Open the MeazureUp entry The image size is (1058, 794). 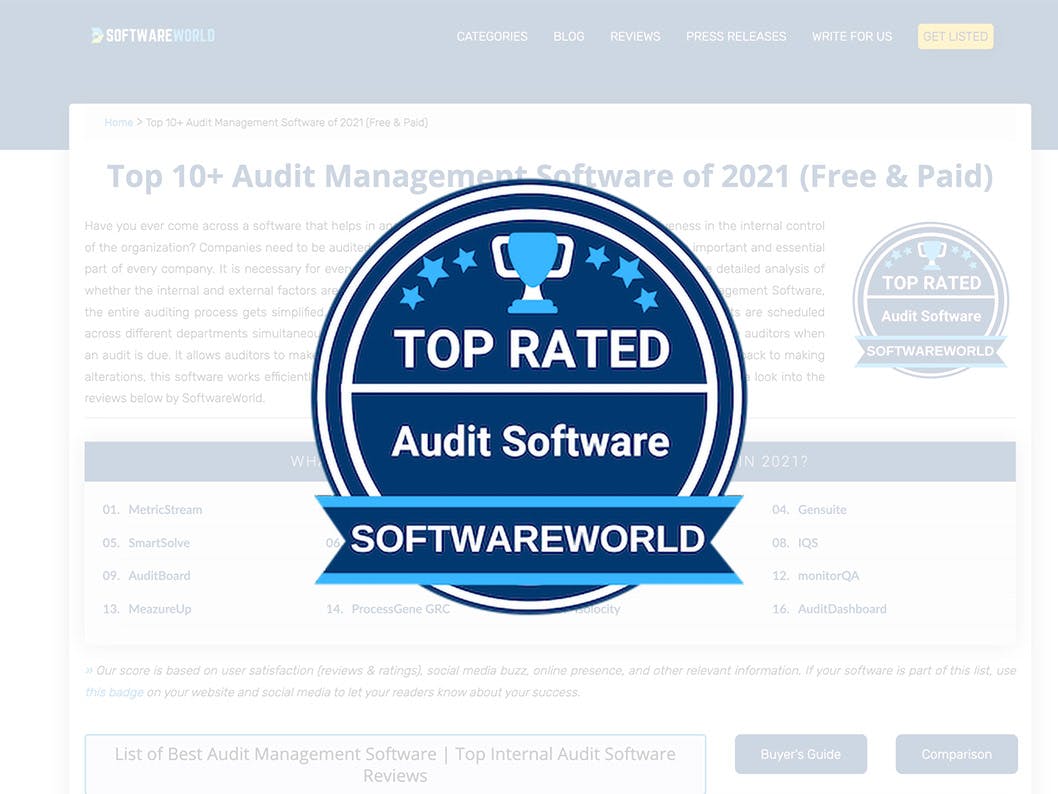160,608
